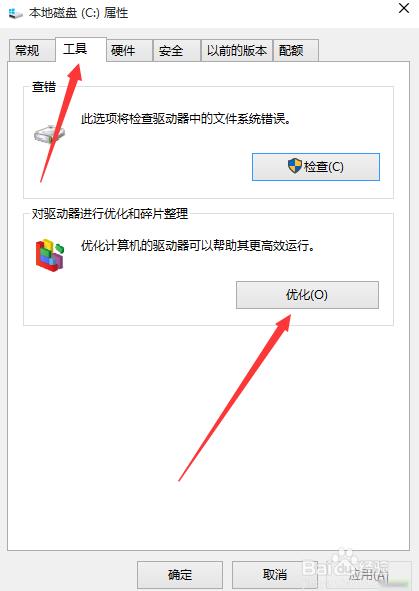
Task: Open the 以前的版本 tab
Action: click(x=237, y=50)
